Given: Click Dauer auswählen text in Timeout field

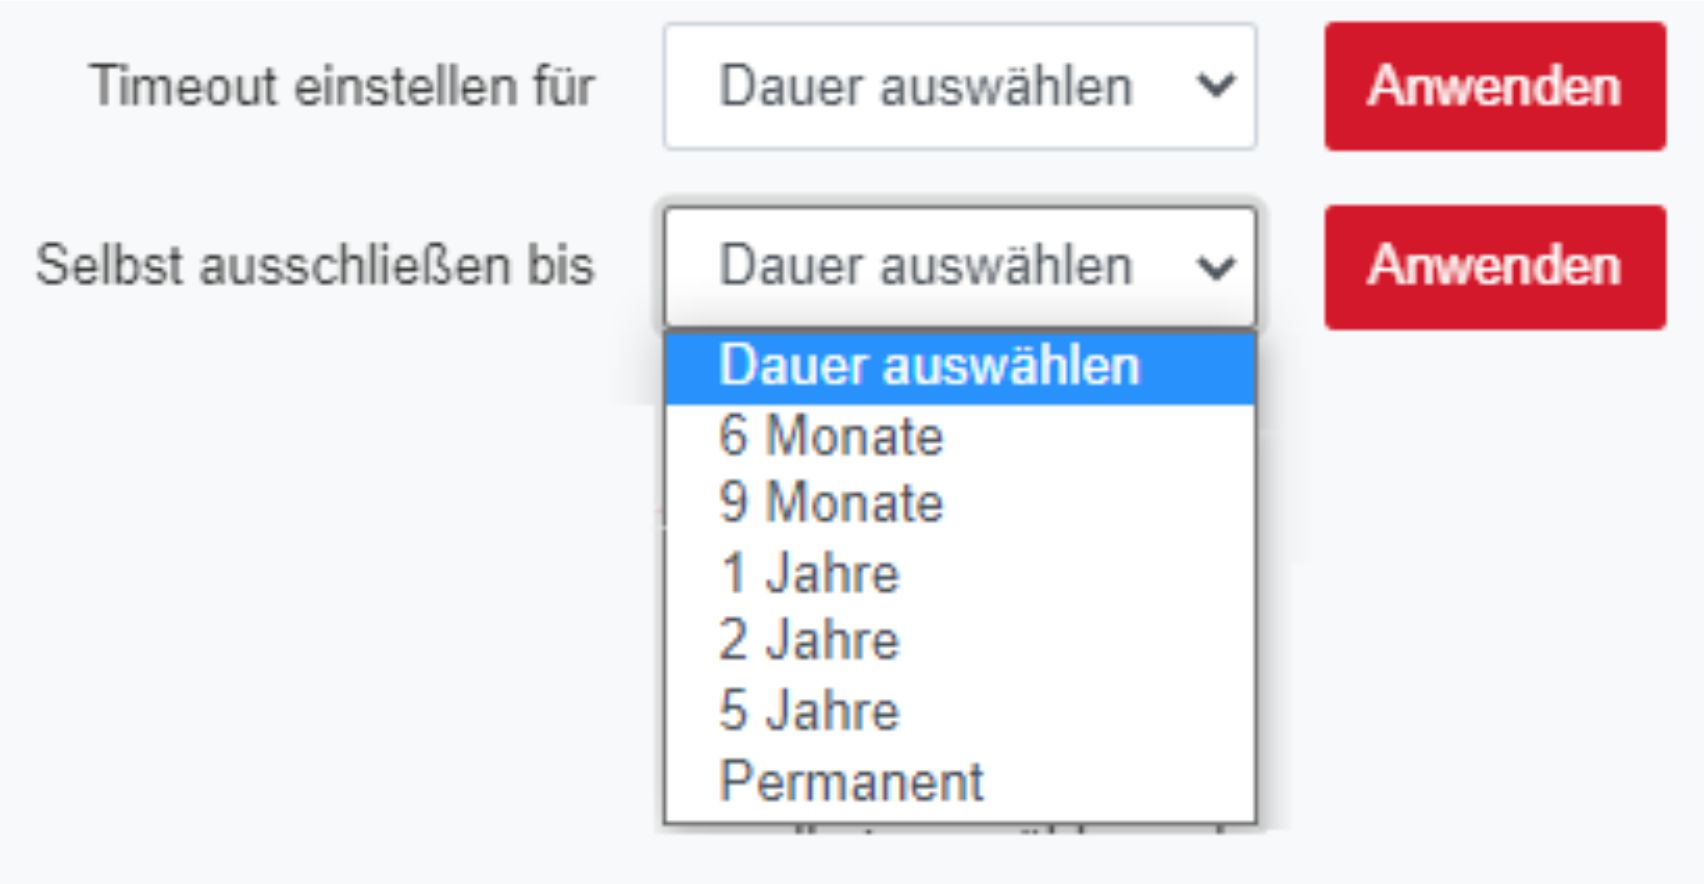Looking at the screenshot, I should click(926, 87).
